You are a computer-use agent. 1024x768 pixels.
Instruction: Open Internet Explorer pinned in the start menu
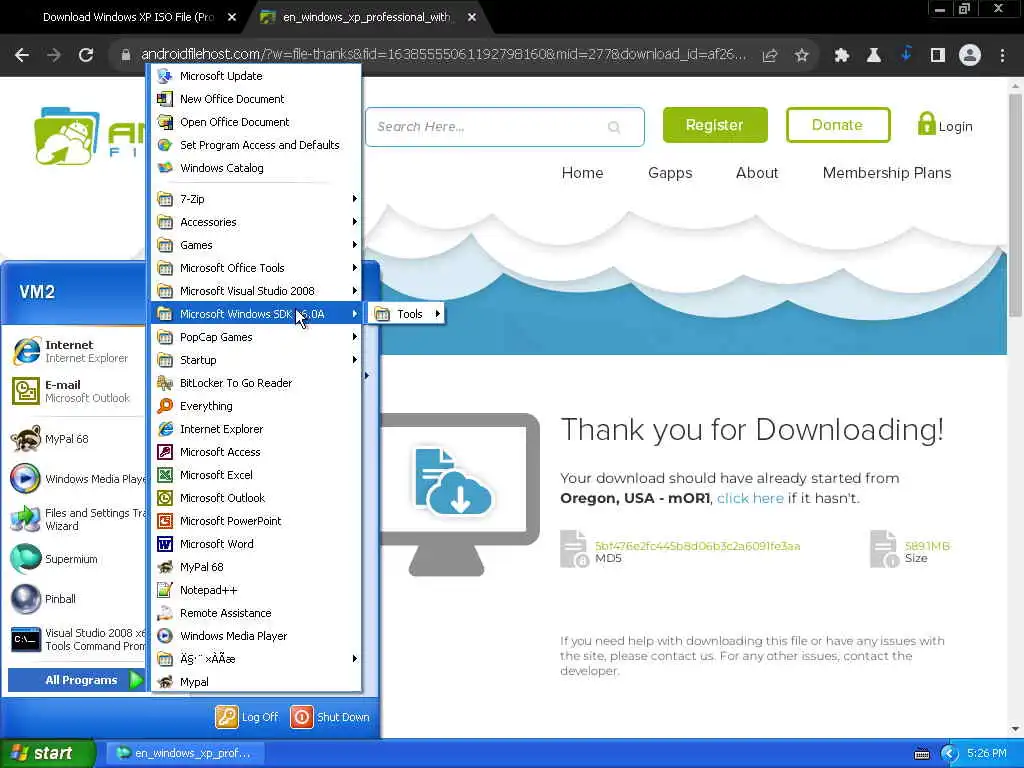pos(76,351)
